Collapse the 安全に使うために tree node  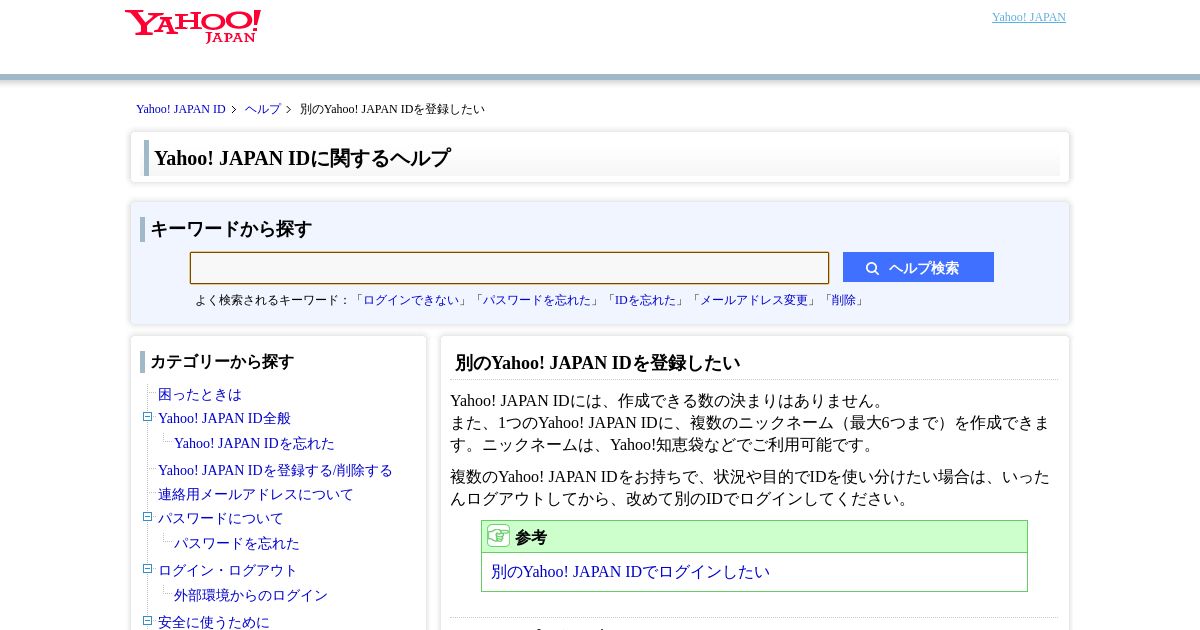(x=147, y=621)
